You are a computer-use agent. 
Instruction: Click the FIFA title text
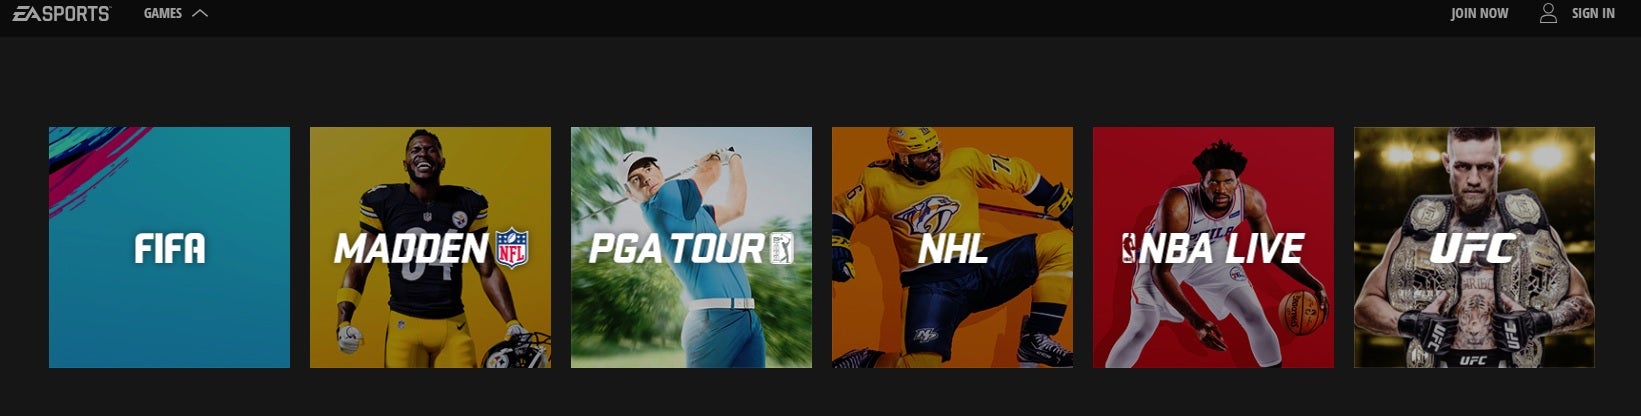170,248
